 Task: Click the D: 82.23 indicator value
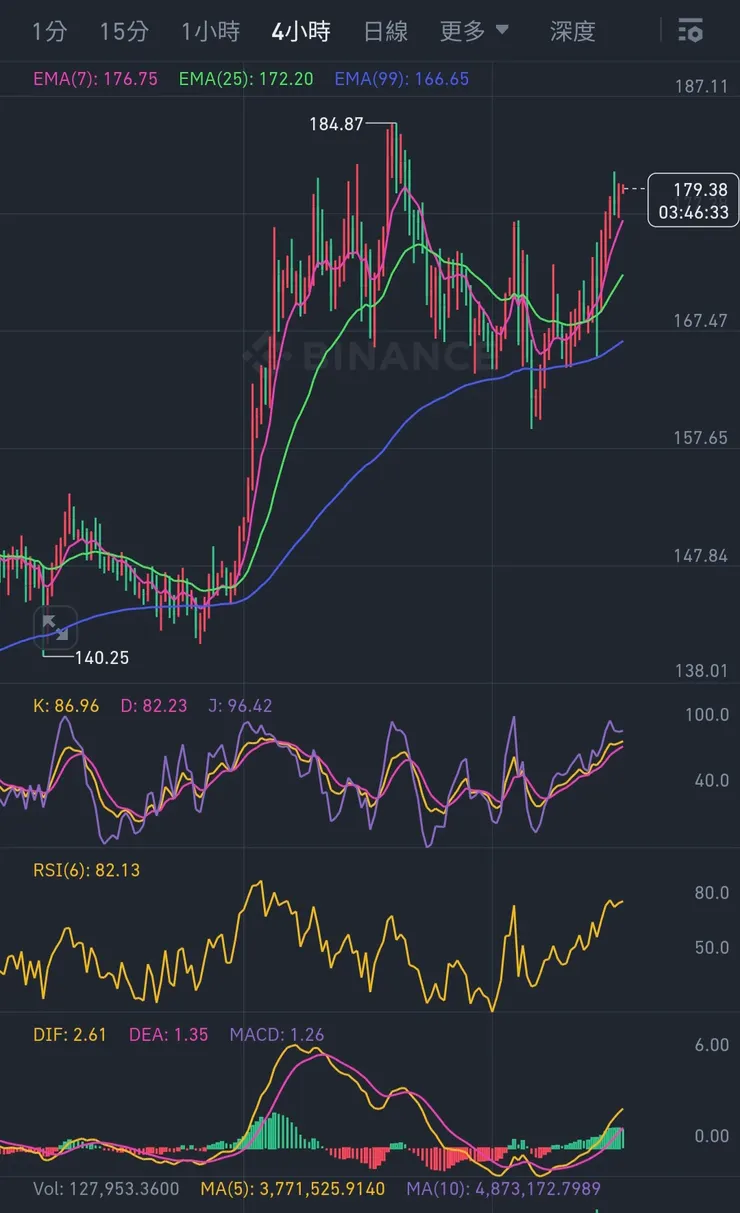(154, 706)
